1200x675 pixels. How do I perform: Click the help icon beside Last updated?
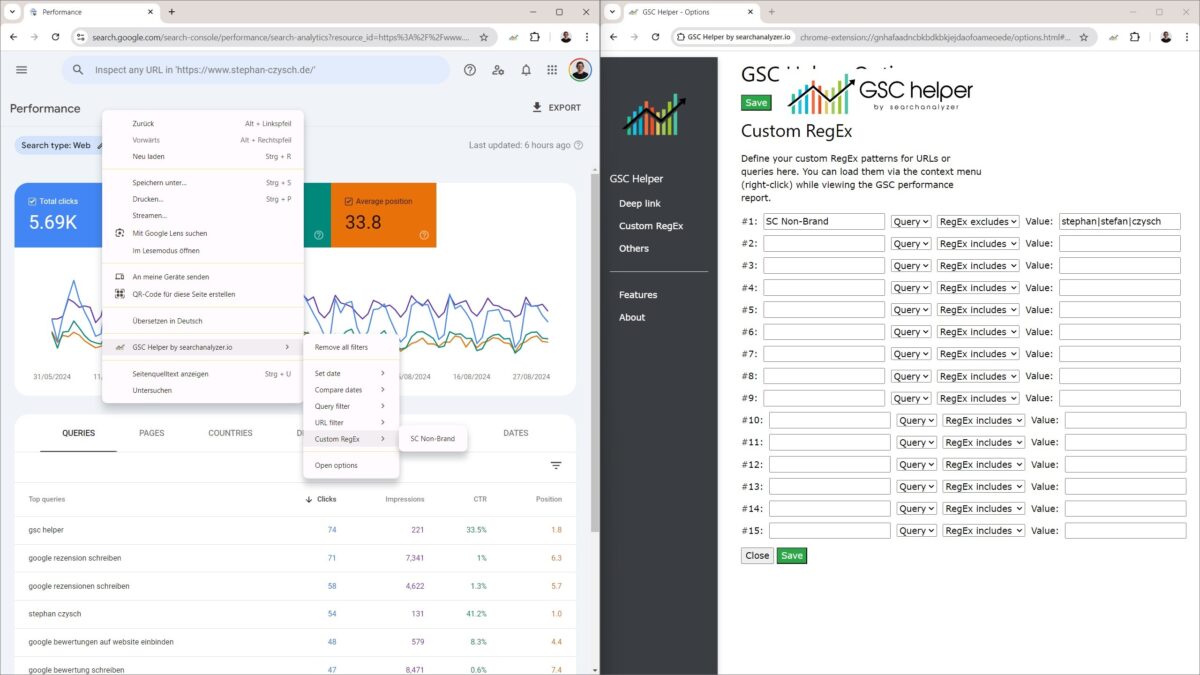click(578, 145)
